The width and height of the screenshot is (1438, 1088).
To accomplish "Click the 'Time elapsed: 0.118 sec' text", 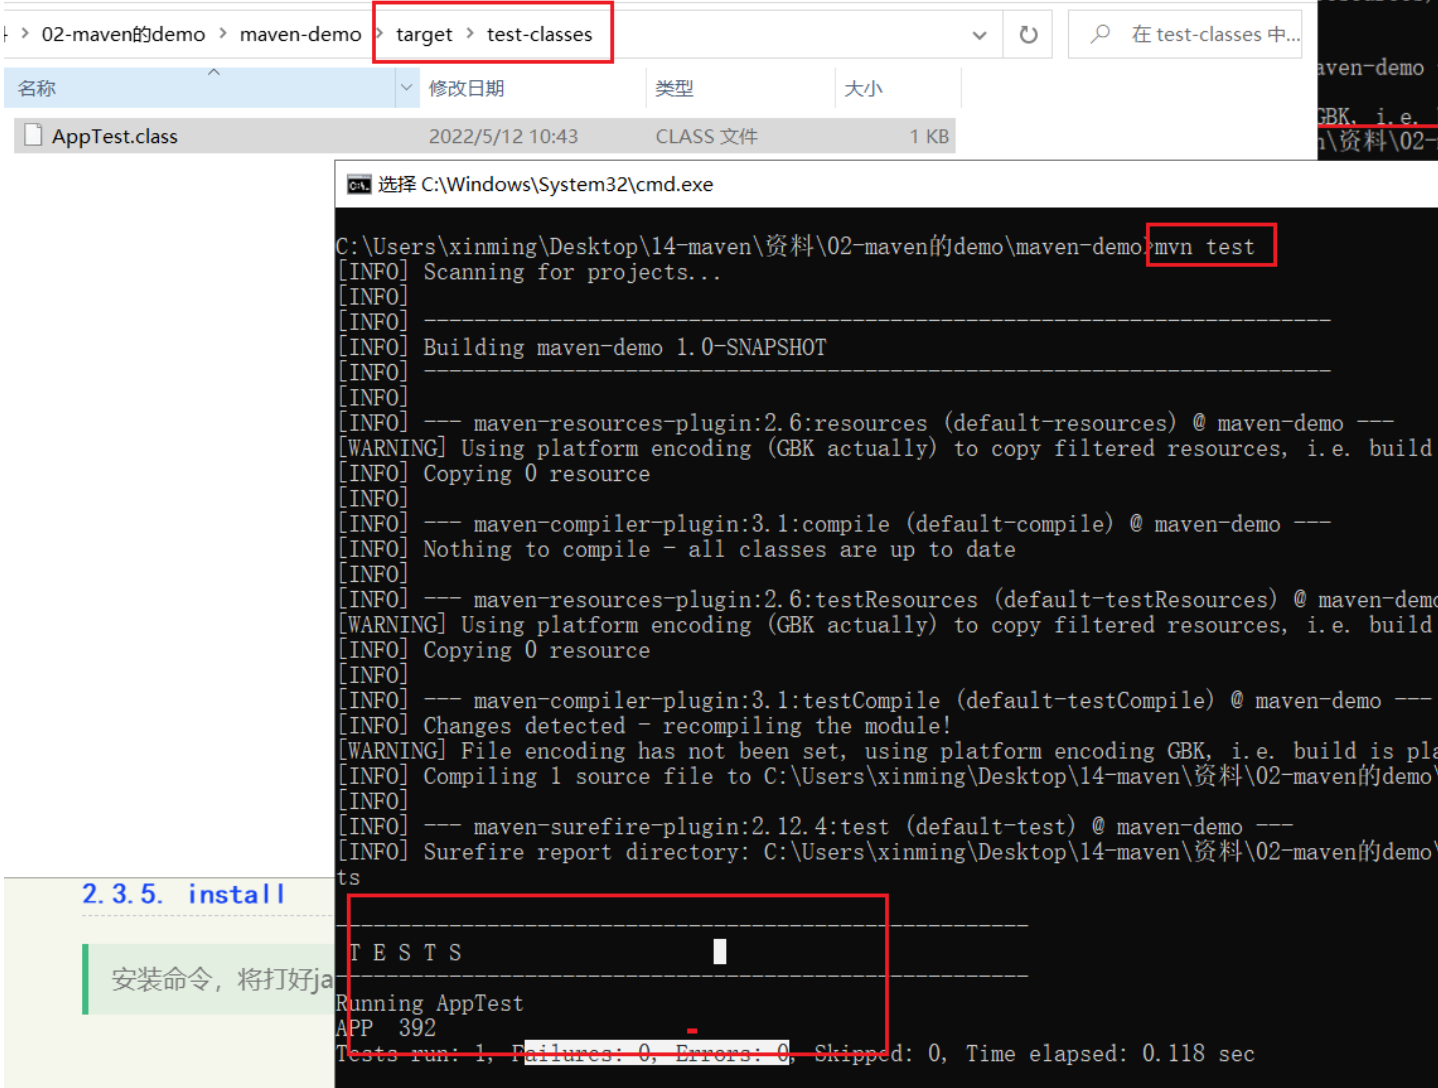I will point(1110,1054).
